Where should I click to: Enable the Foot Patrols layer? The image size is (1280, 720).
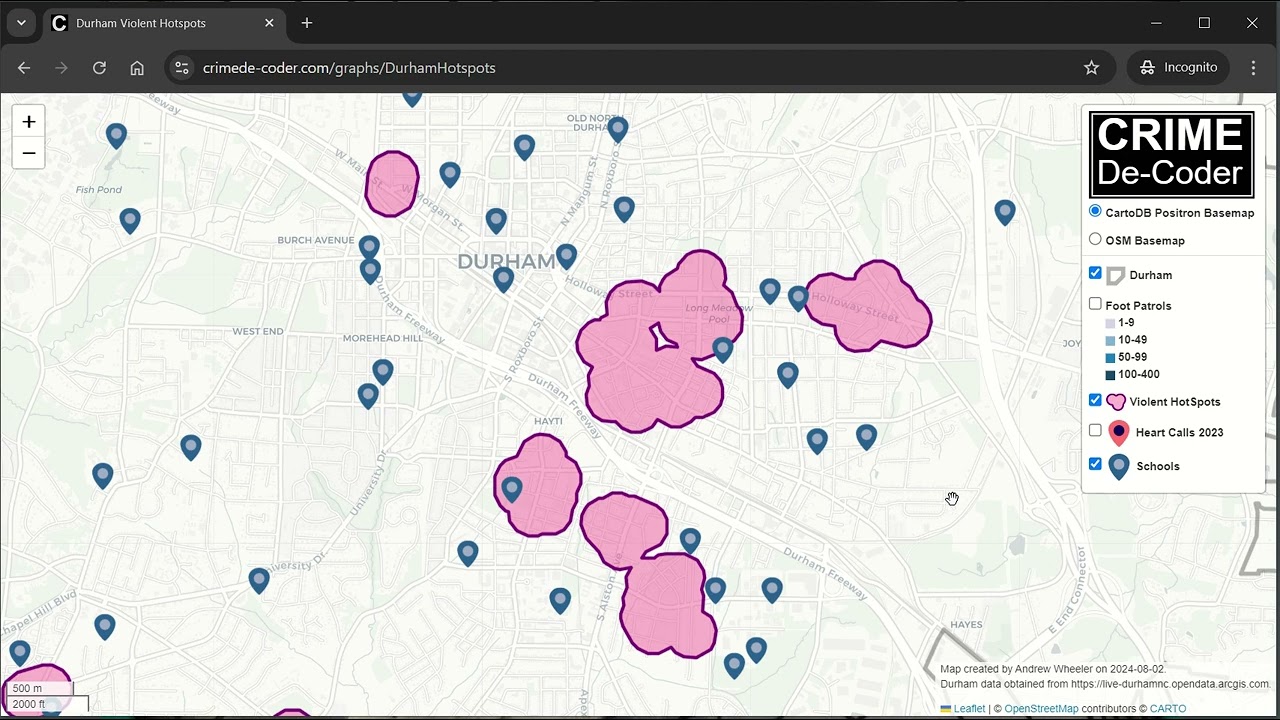coord(1095,304)
